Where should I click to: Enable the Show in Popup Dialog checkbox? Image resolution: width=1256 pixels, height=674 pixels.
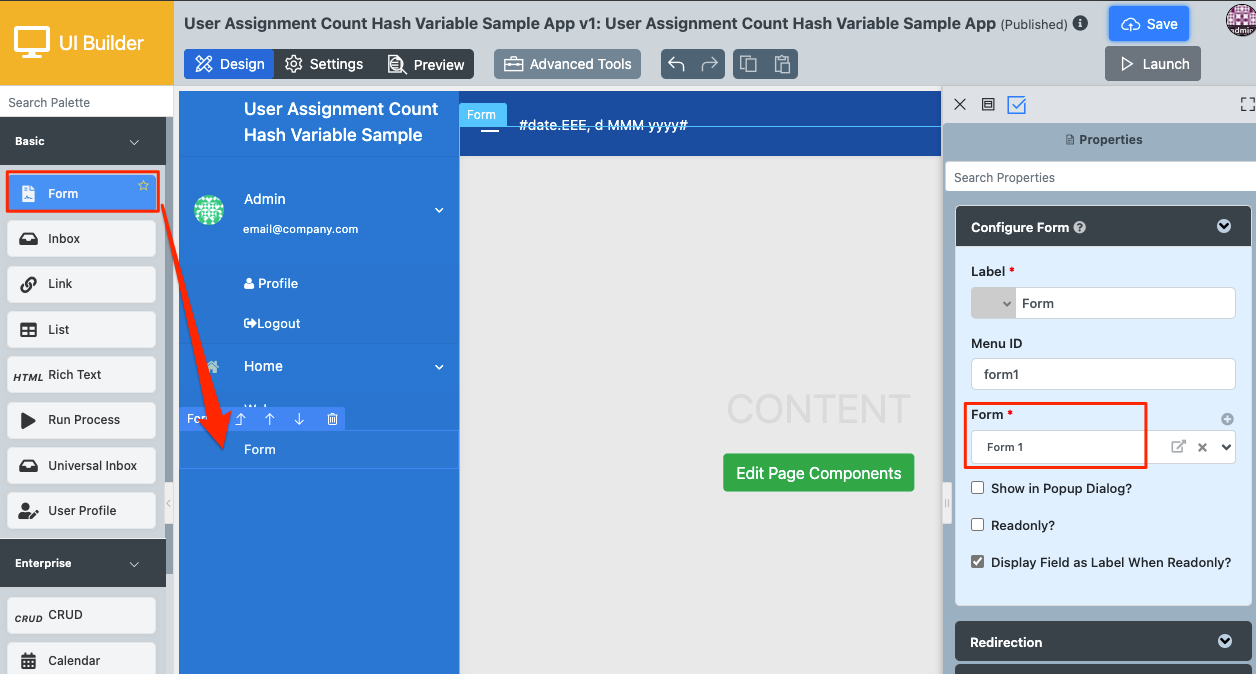click(x=978, y=488)
